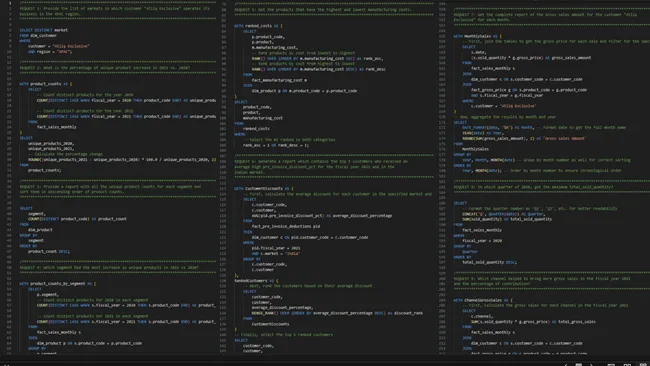
Task: Click 'WITH ranked_costs AS (' line
Action: [258, 26]
